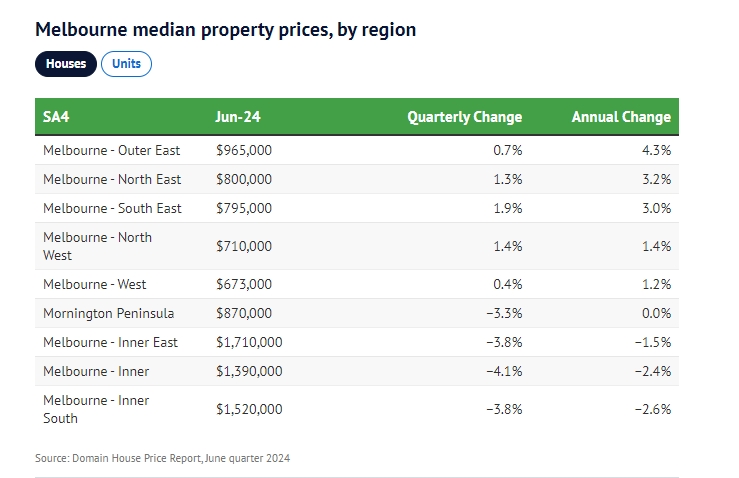The height and width of the screenshot is (478, 739).
Task: Select the Houses tab
Action: (66, 64)
